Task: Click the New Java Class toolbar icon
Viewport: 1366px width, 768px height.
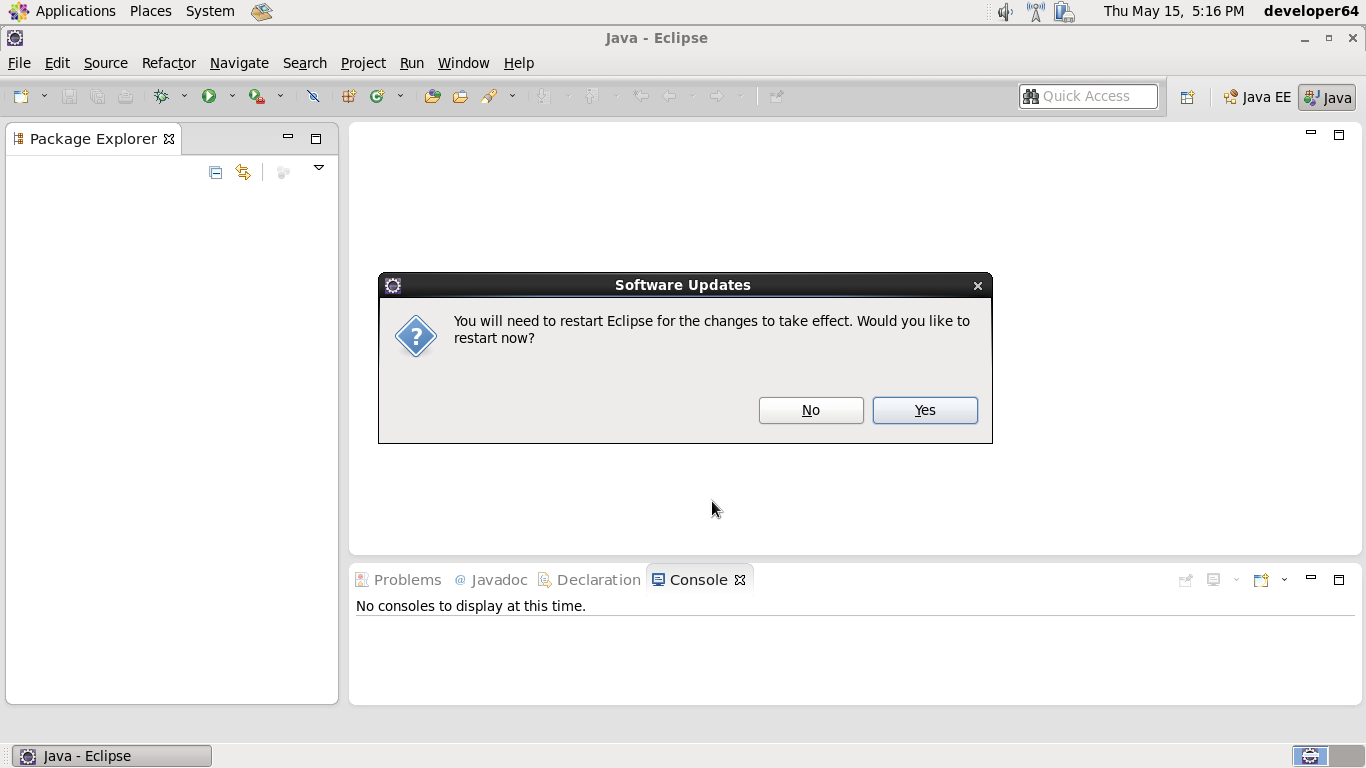Action: click(x=377, y=97)
